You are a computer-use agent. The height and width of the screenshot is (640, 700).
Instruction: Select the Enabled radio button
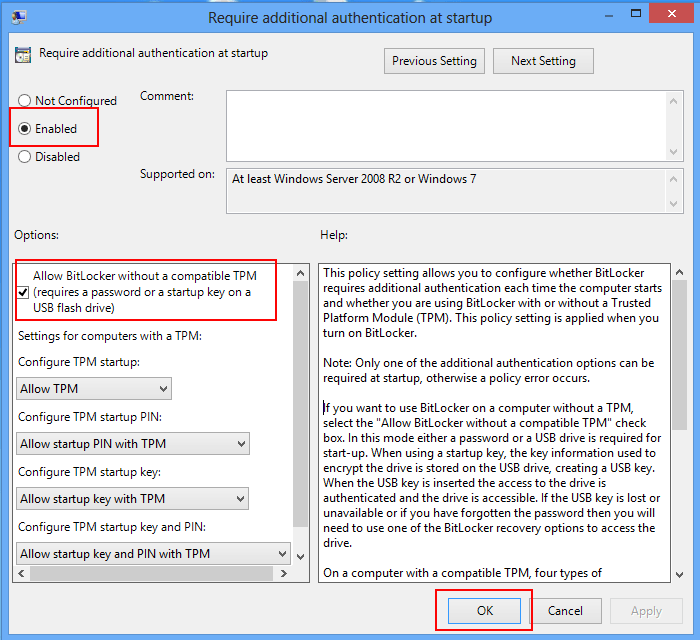click(24, 129)
